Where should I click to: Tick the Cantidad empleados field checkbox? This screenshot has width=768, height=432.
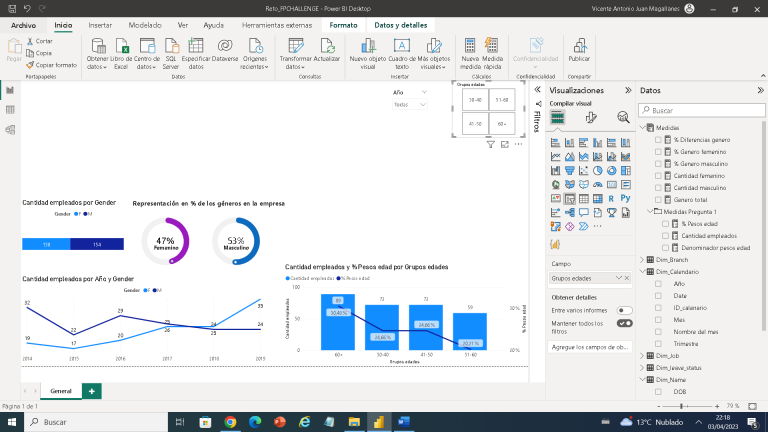click(666, 235)
